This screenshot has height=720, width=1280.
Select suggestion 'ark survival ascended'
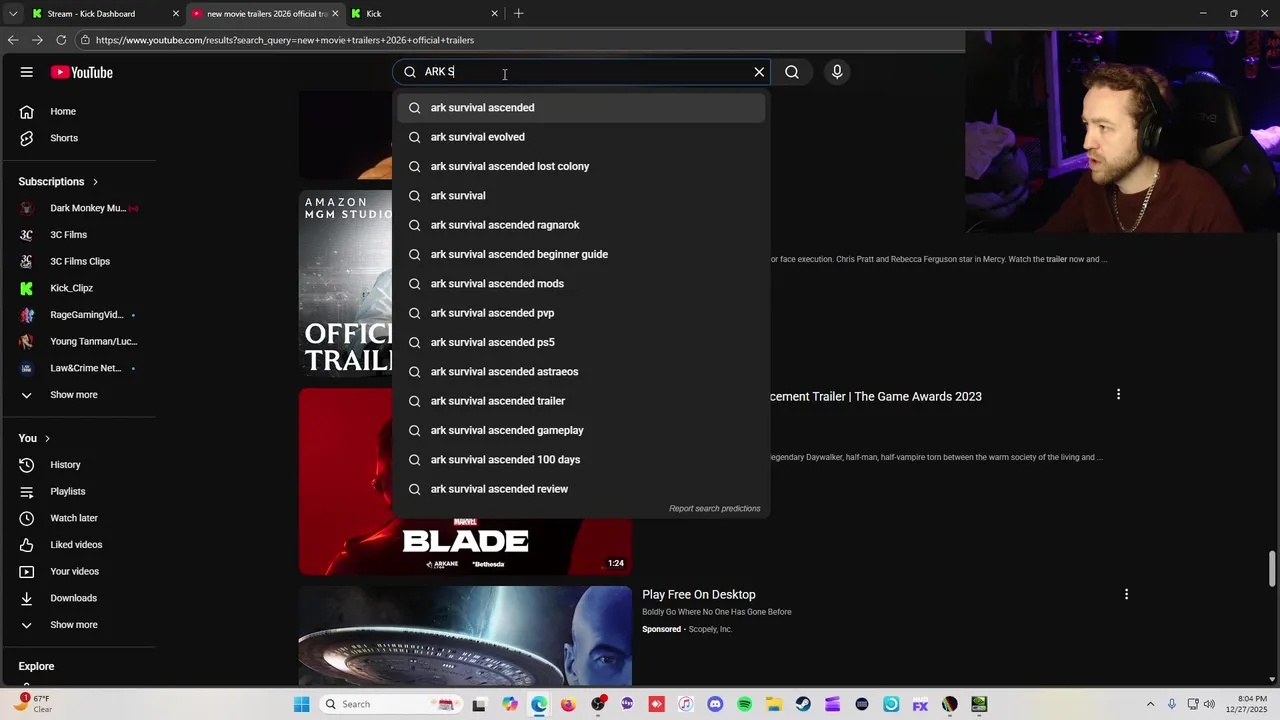(x=581, y=108)
